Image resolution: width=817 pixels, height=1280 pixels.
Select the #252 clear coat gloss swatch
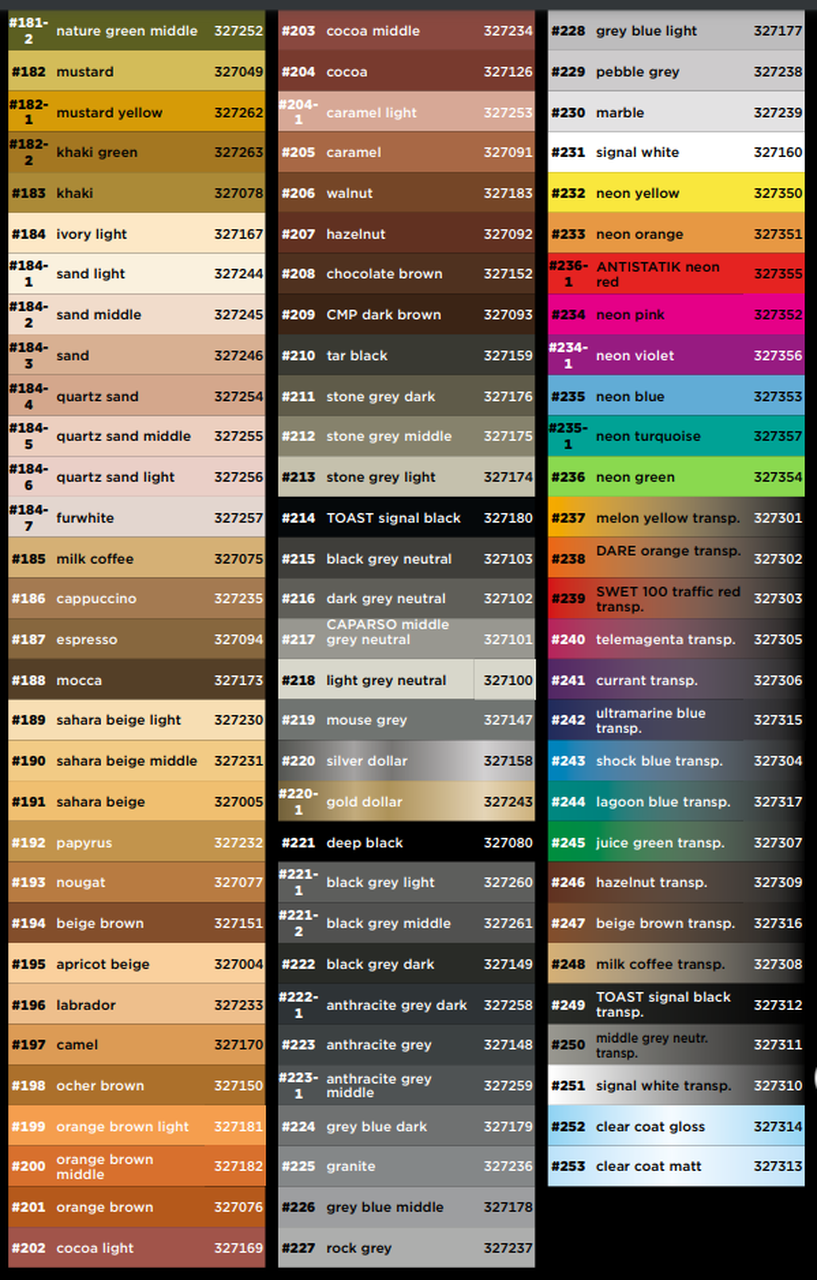[676, 1126]
